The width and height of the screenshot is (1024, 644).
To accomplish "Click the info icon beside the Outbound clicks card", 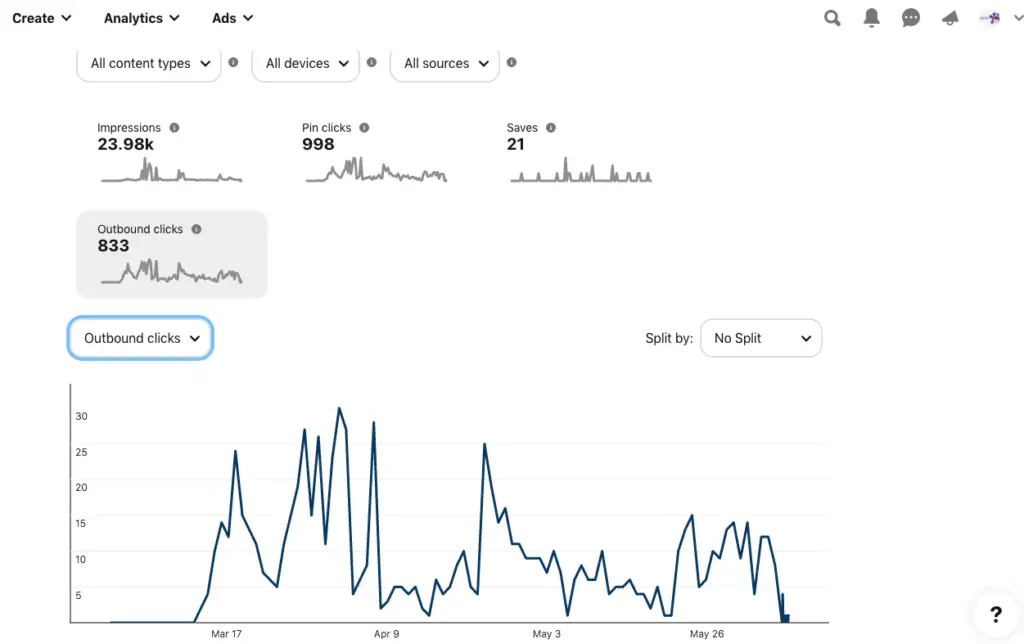I will click(x=197, y=229).
